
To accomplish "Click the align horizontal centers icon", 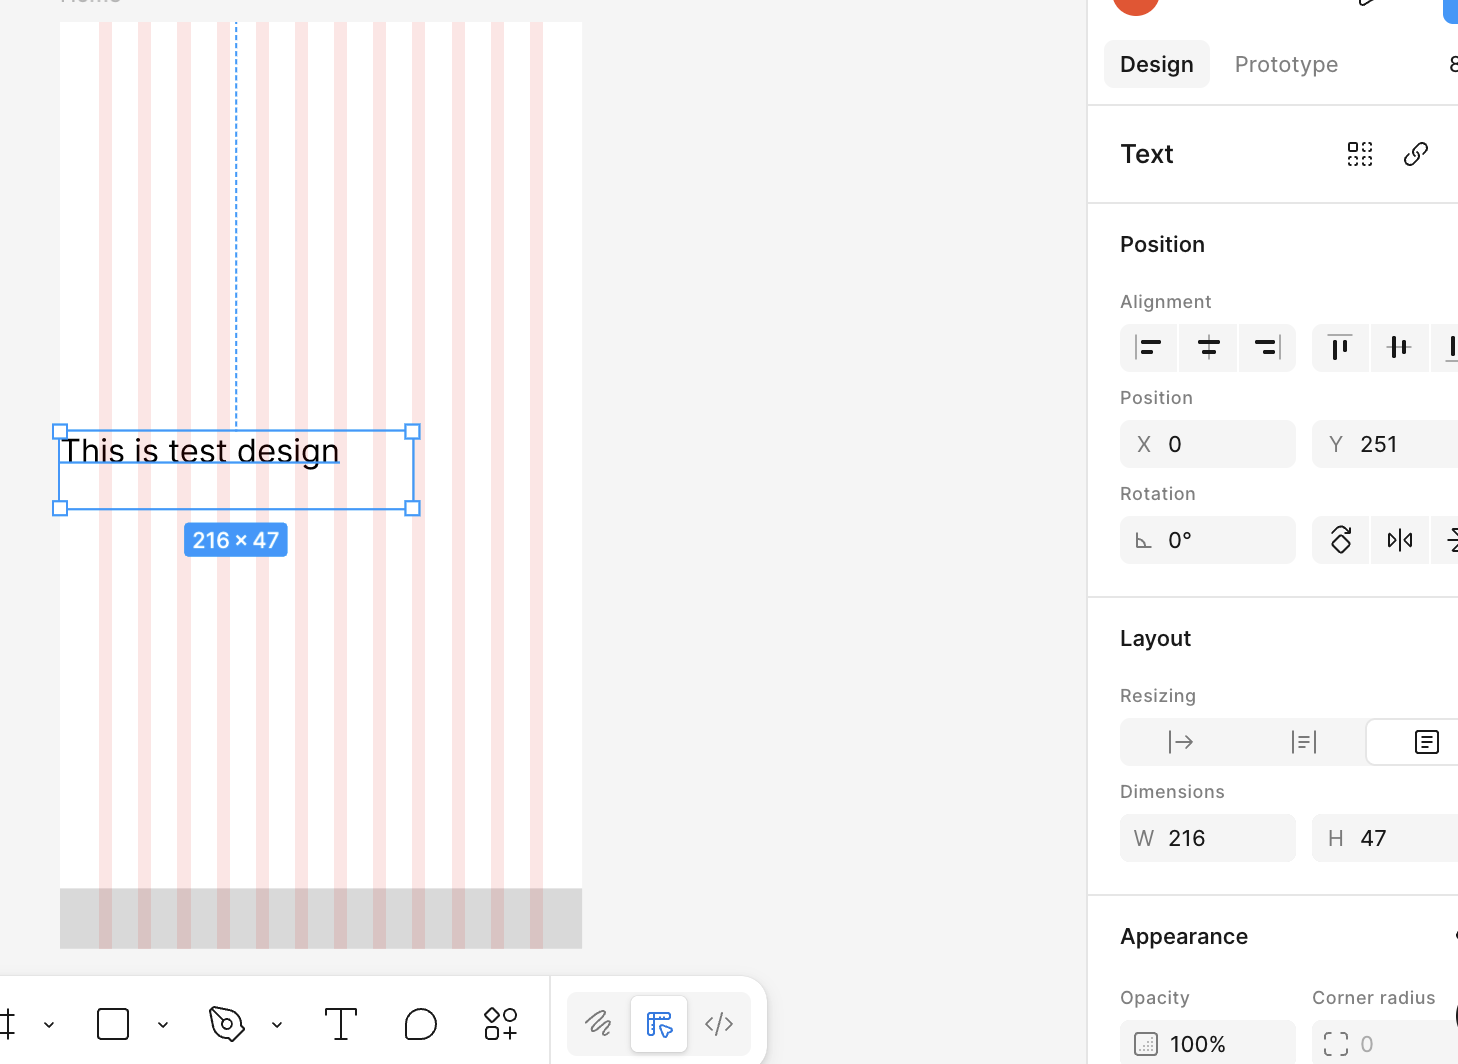I will (1208, 348).
